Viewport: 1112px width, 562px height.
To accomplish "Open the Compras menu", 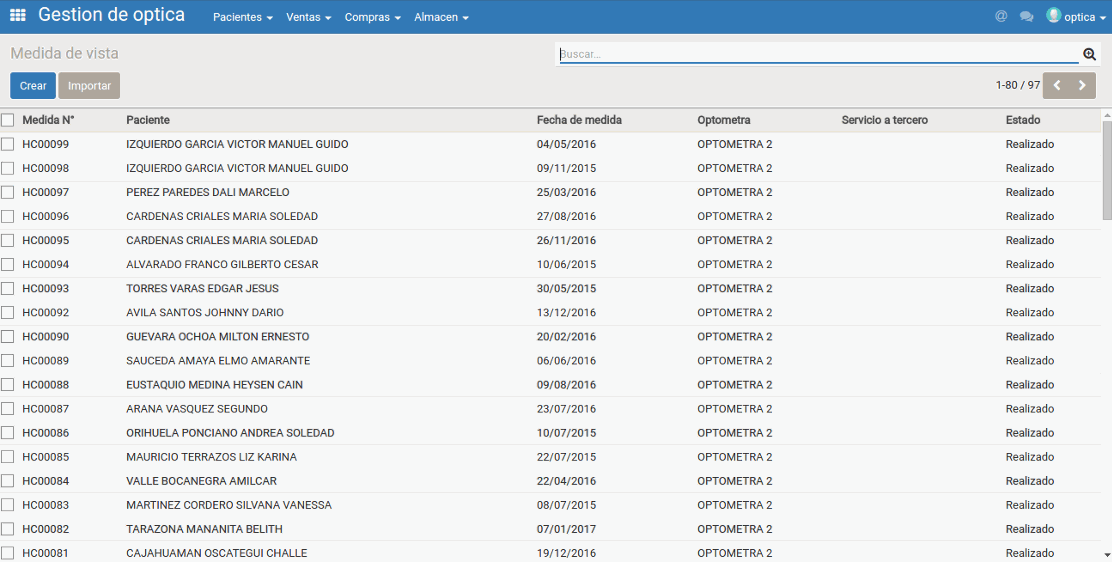I will point(372,18).
